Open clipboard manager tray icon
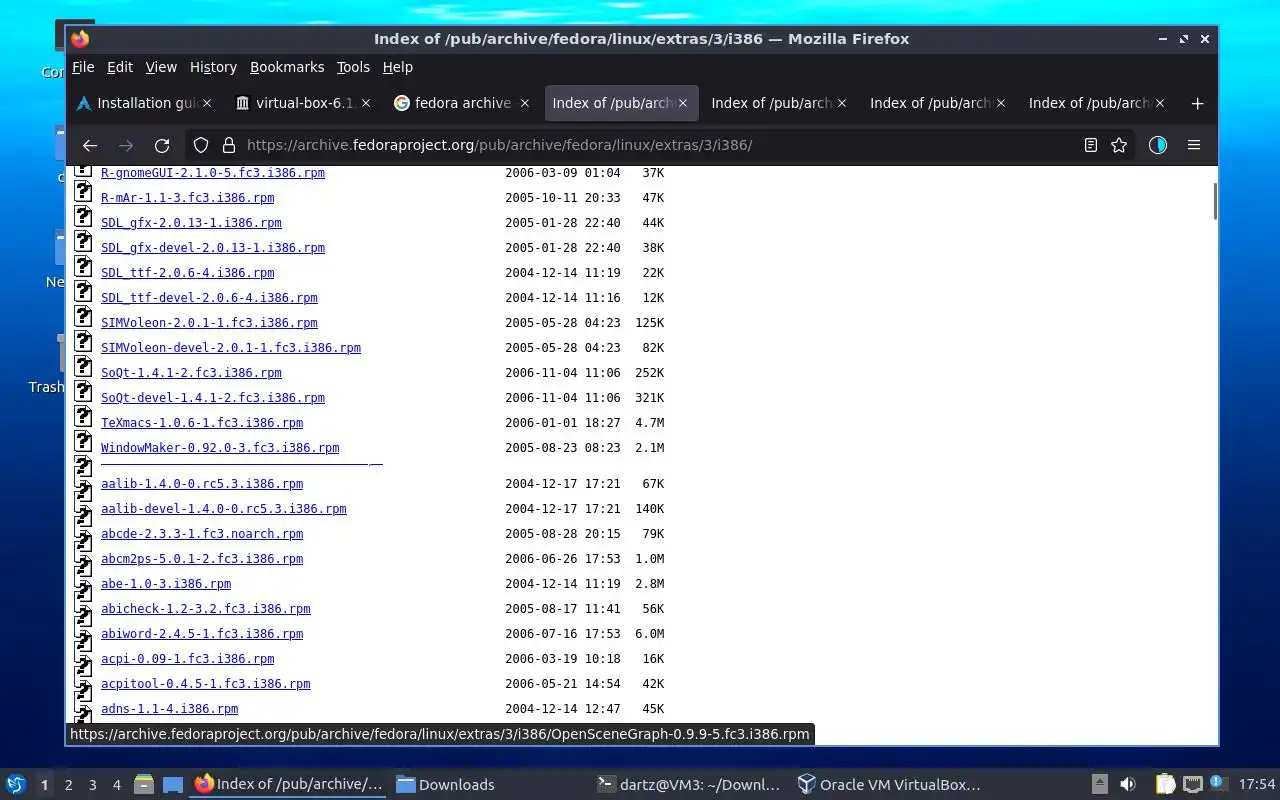The width and height of the screenshot is (1280, 800). (1165, 784)
